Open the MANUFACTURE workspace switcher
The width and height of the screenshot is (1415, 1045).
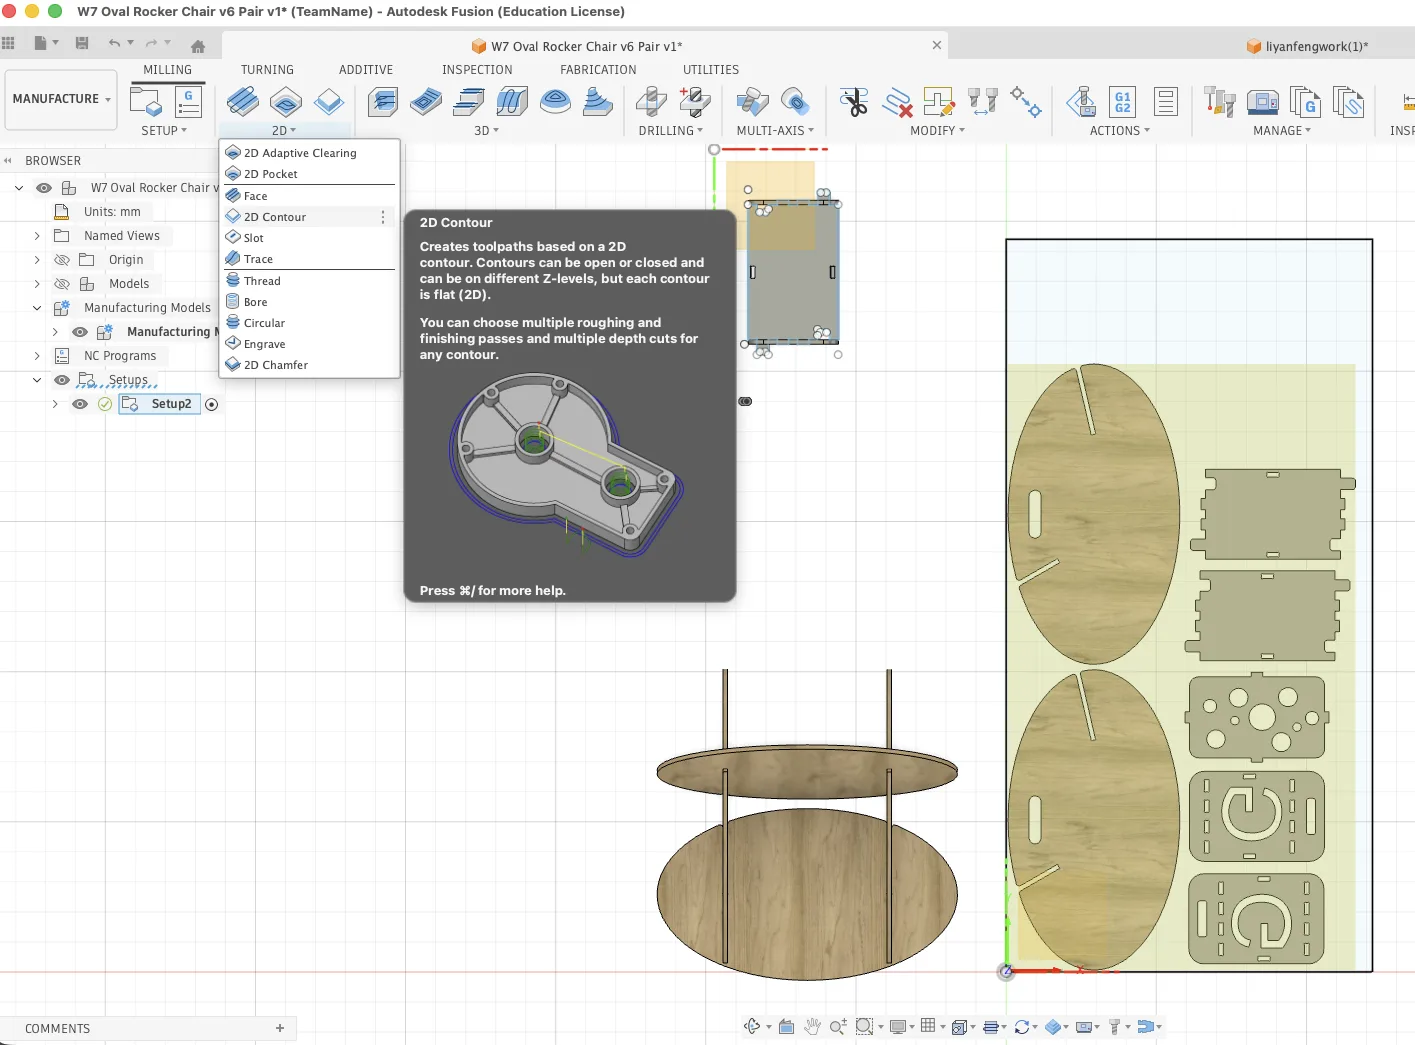[60, 99]
